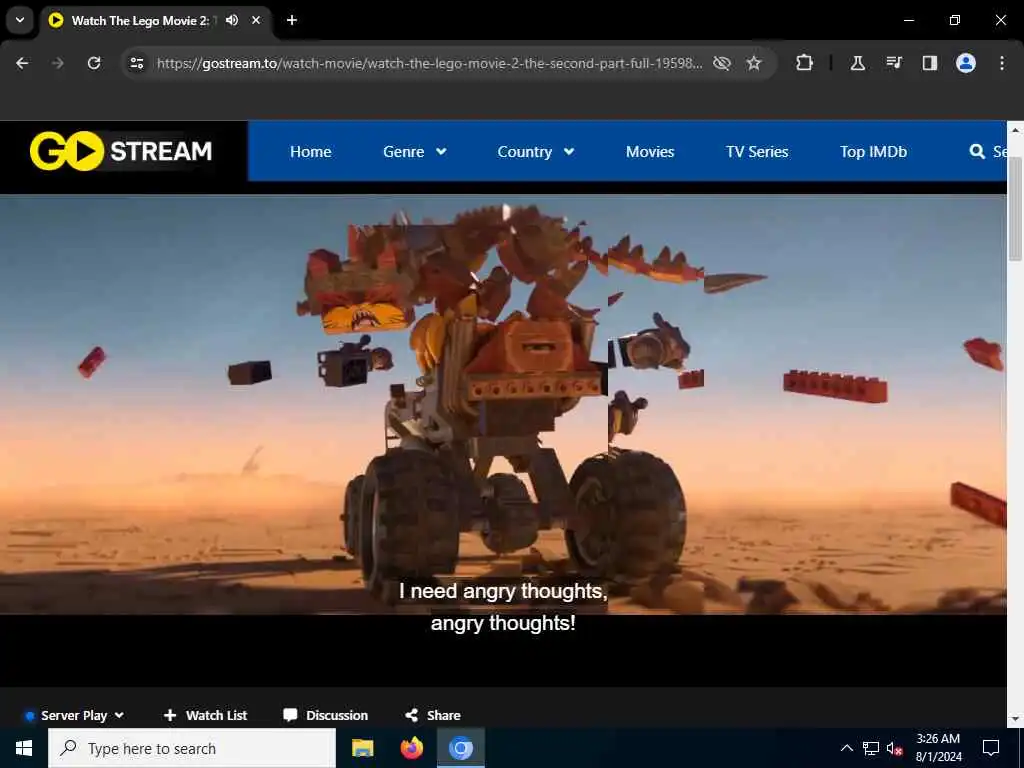
Task: Show hidden system tray icons
Action: [x=846, y=748]
